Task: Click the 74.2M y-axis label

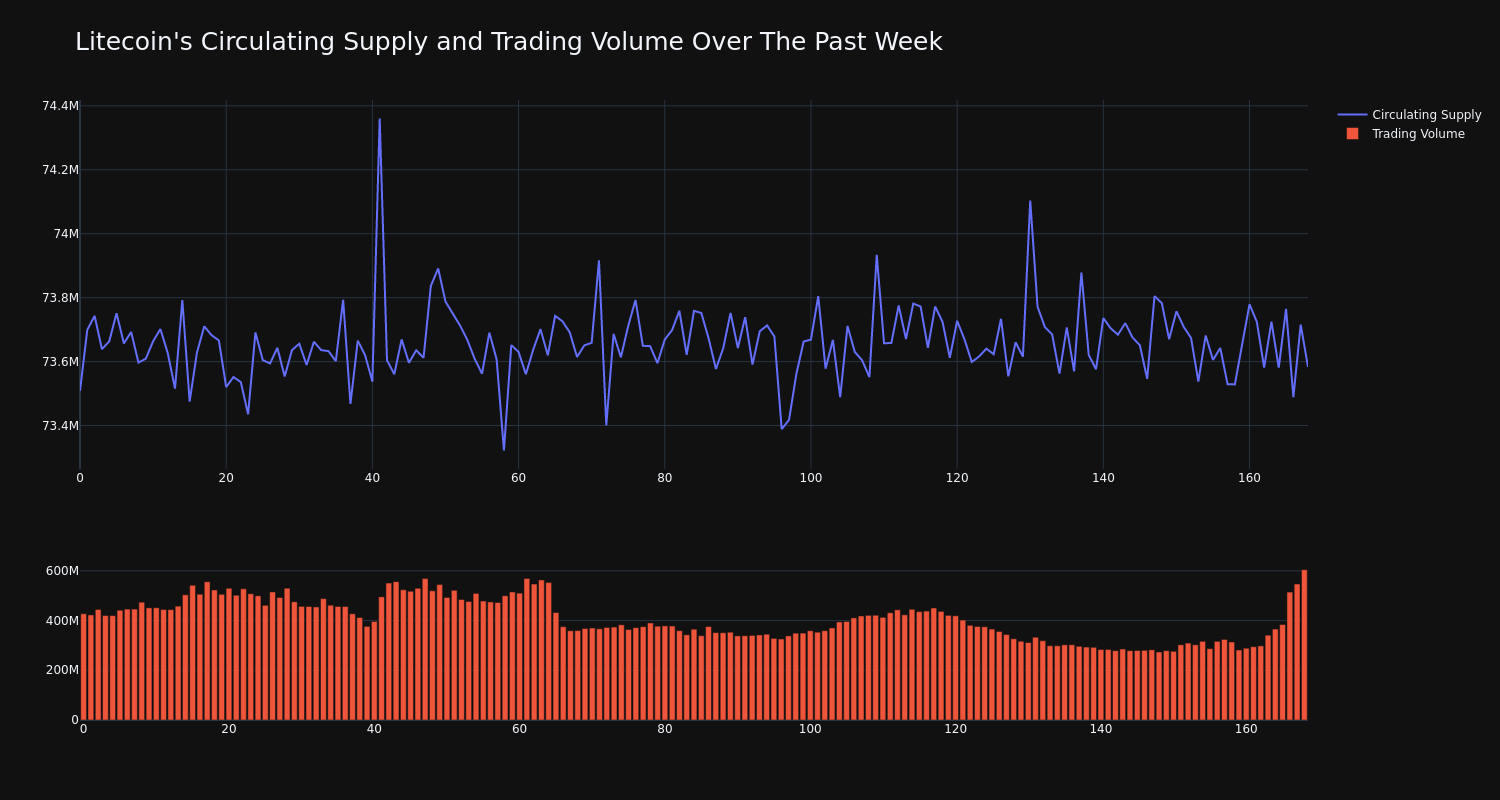Action: (x=60, y=170)
